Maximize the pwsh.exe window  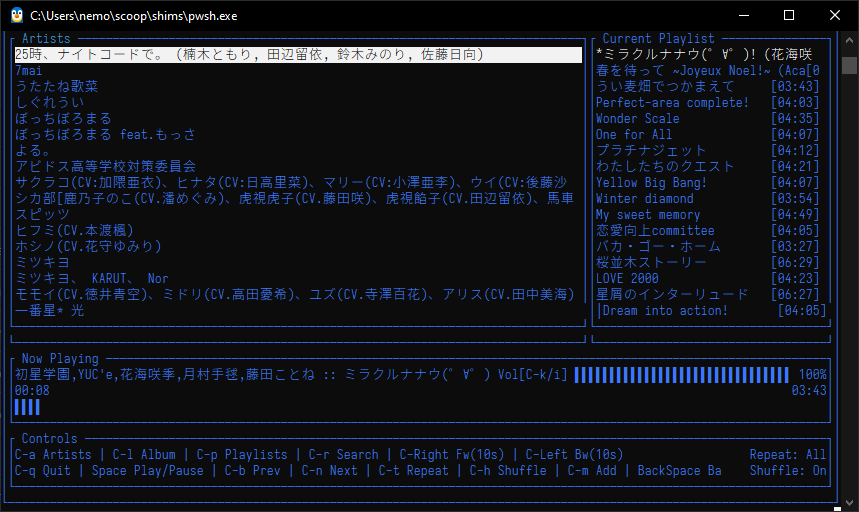click(789, 15)
